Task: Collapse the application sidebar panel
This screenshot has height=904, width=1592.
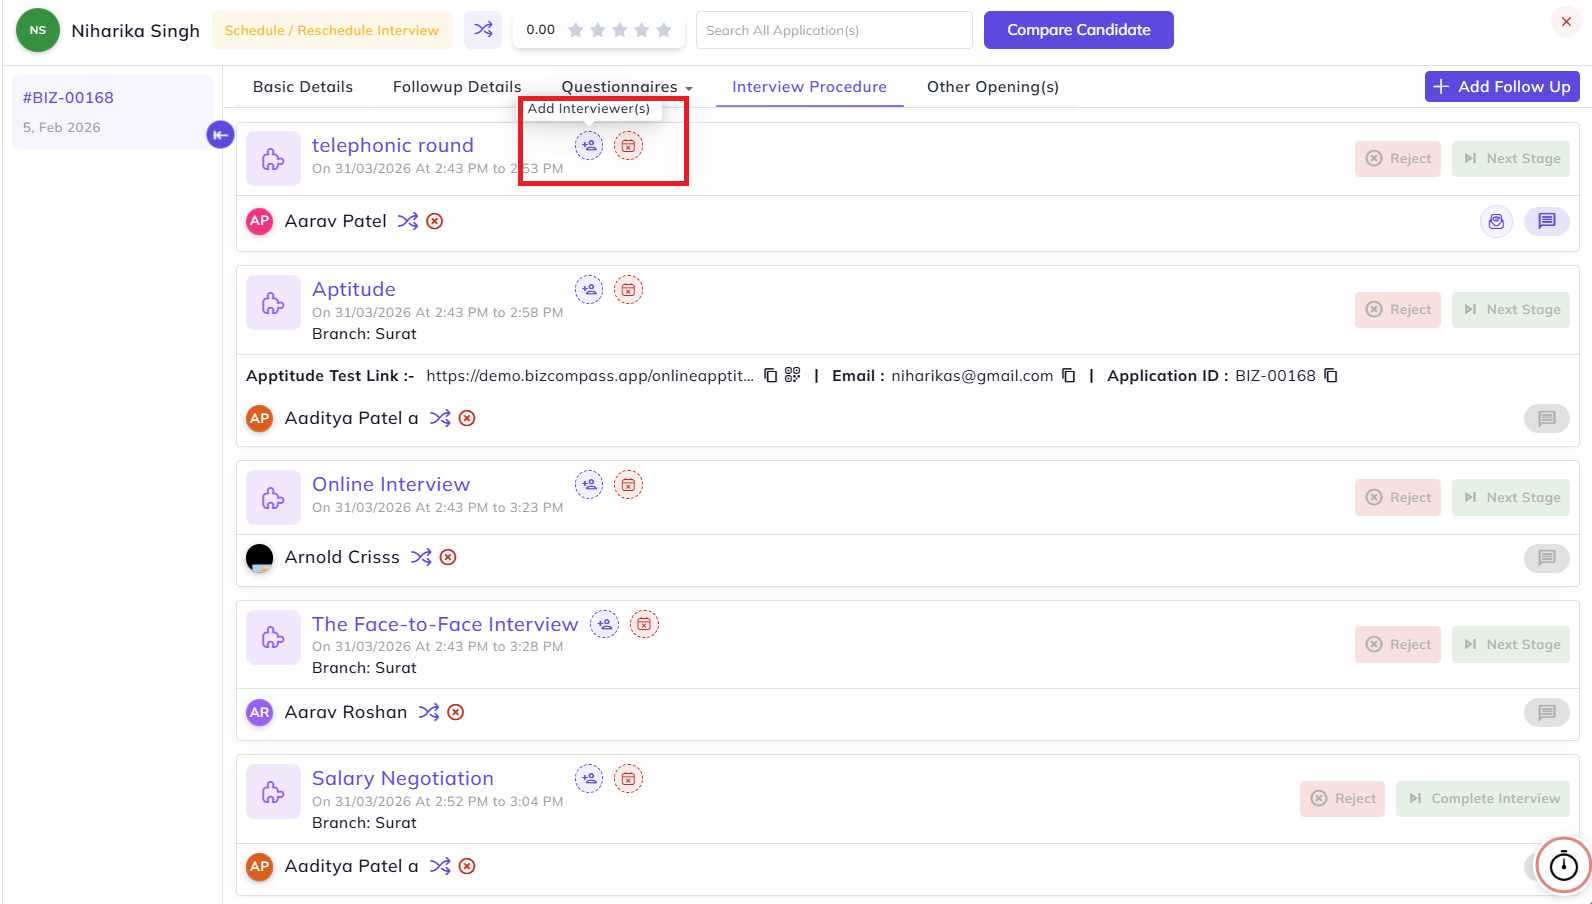Action: click(220, 134)
